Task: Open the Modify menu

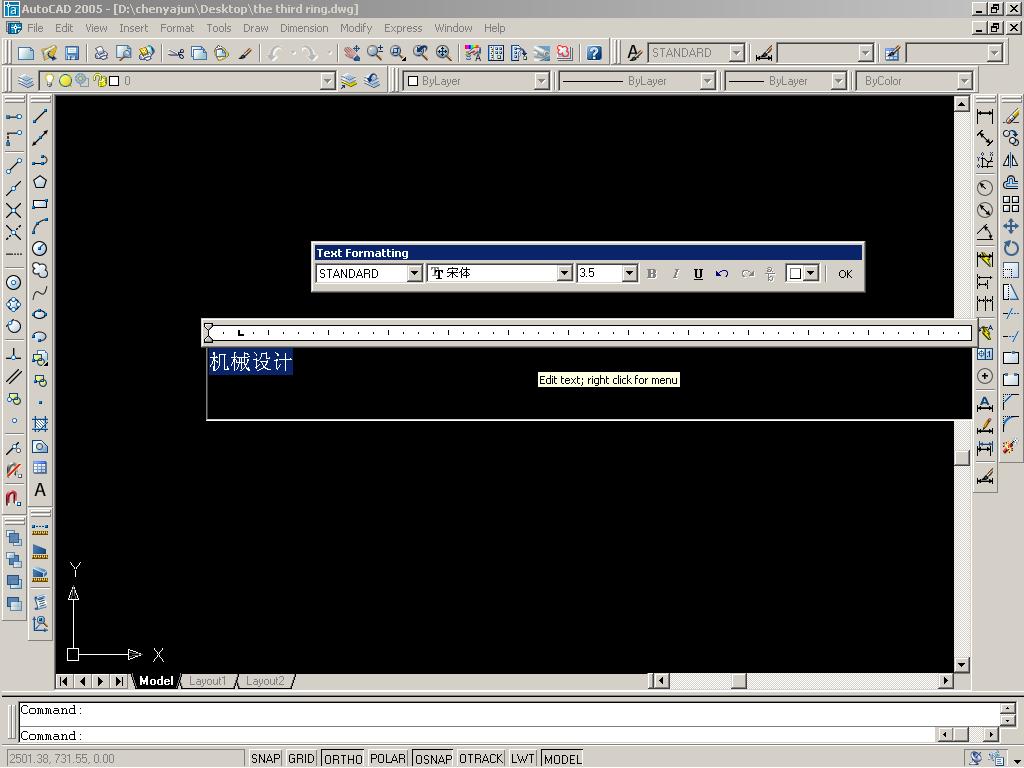Action: tap(355, 28)
